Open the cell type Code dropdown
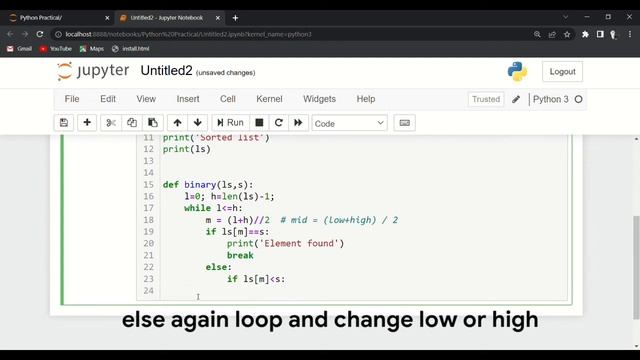 click(349, 123)
